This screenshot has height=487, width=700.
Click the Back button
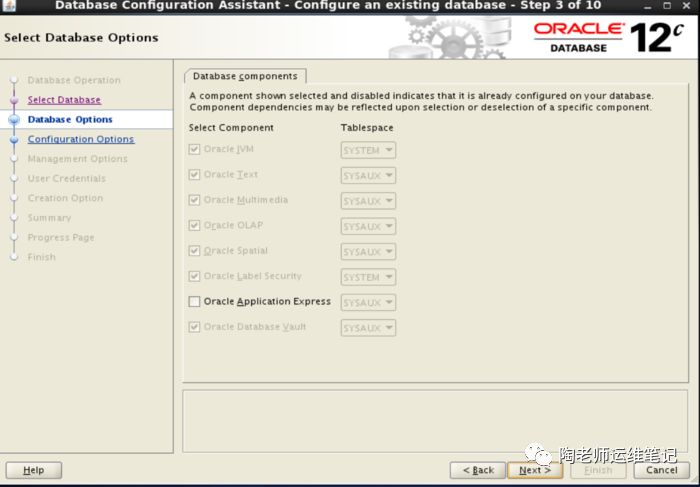pyautogui.click(x=477, y=470)
